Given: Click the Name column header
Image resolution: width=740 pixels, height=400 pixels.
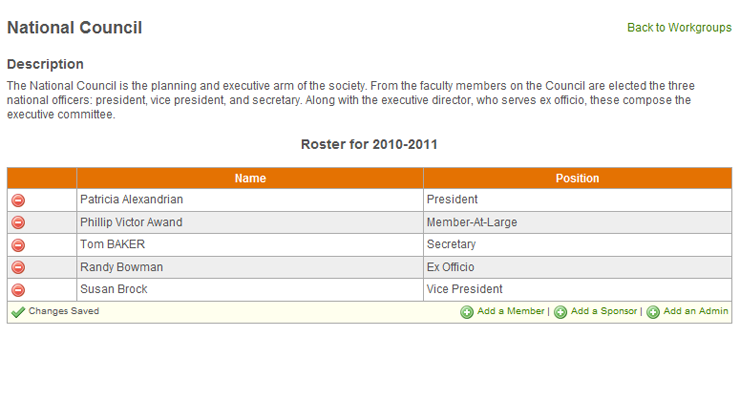Looking at the screenshot, I should coord(250,178).
